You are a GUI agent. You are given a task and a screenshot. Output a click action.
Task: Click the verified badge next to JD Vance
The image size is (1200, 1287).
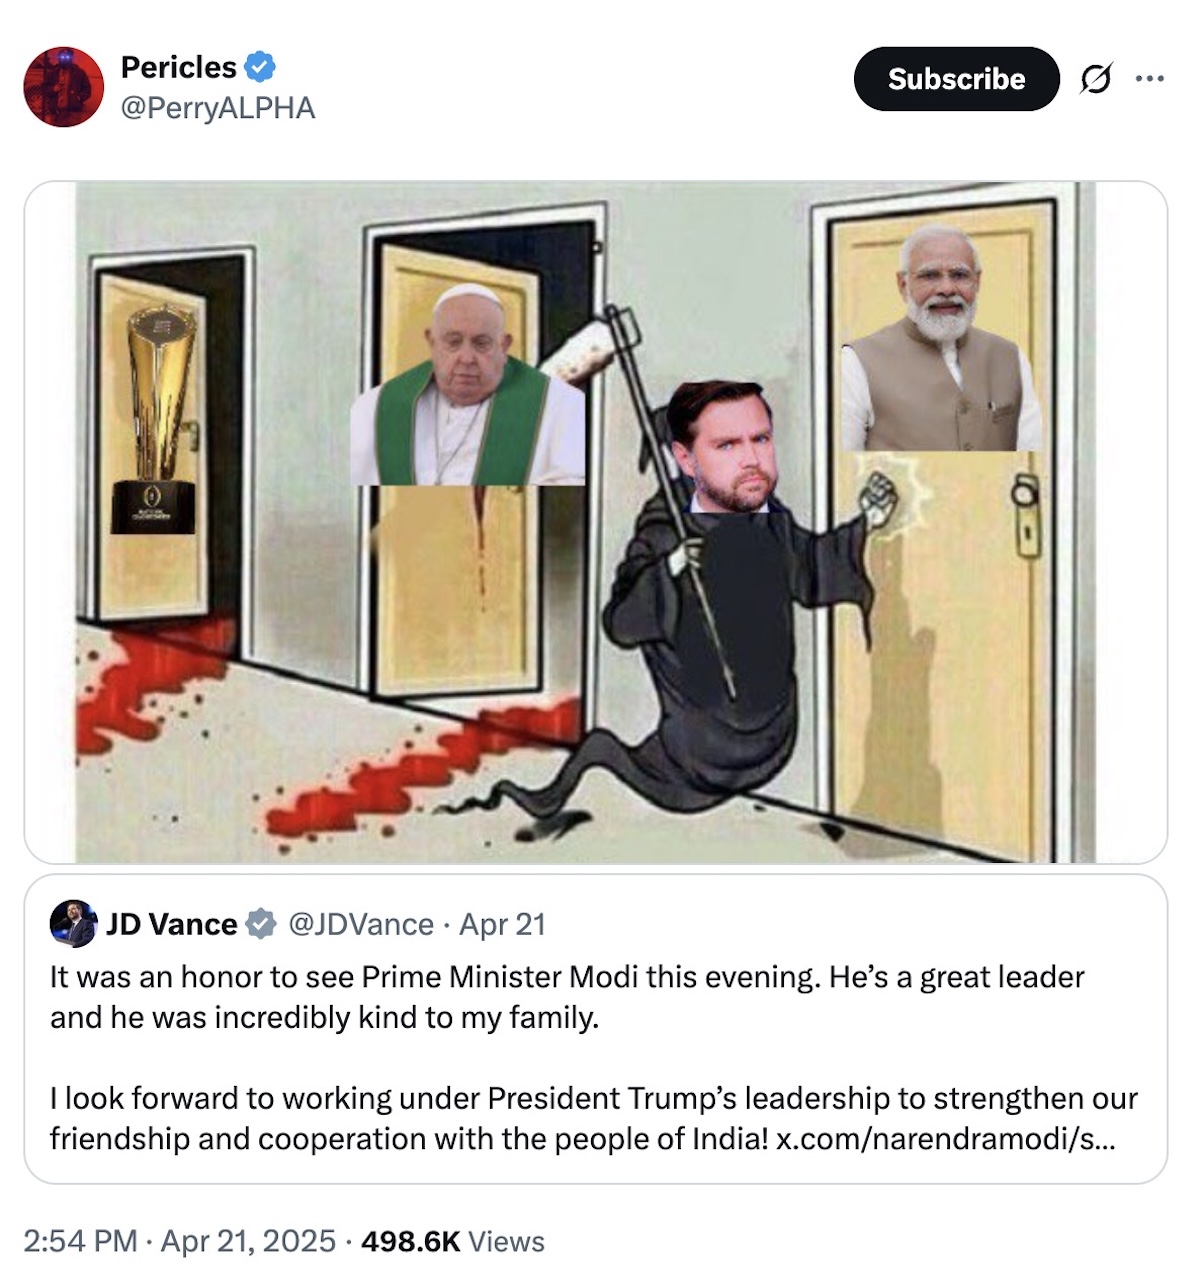click(x=261, y=924)
